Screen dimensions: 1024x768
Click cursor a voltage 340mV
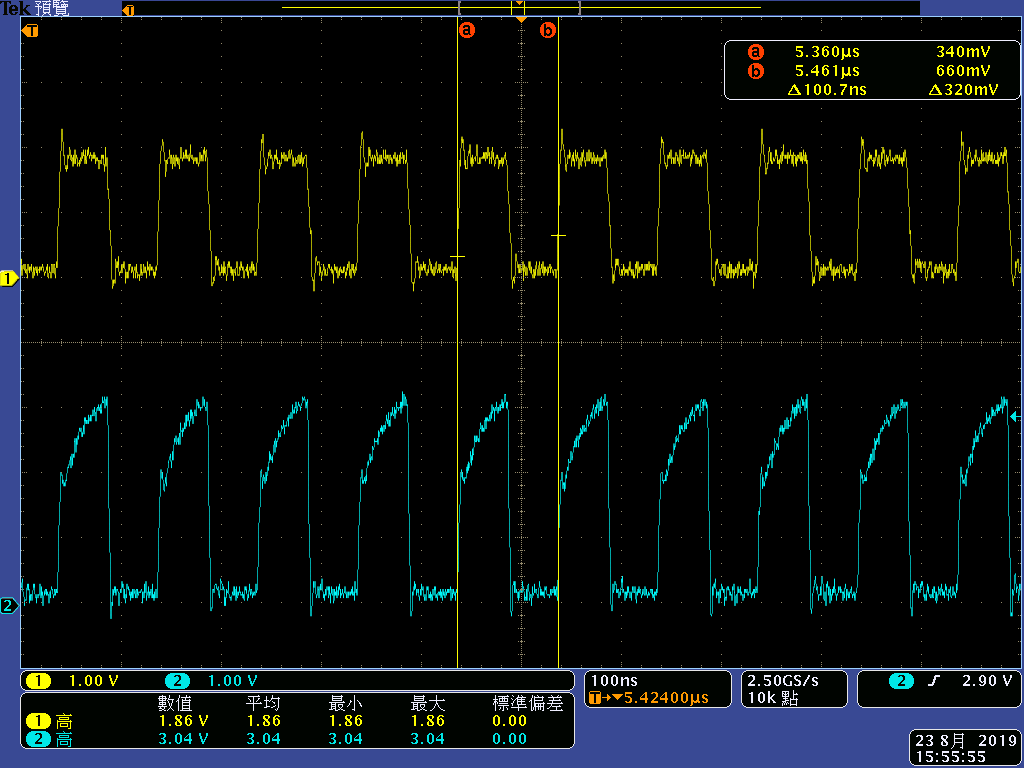(963, 52)
